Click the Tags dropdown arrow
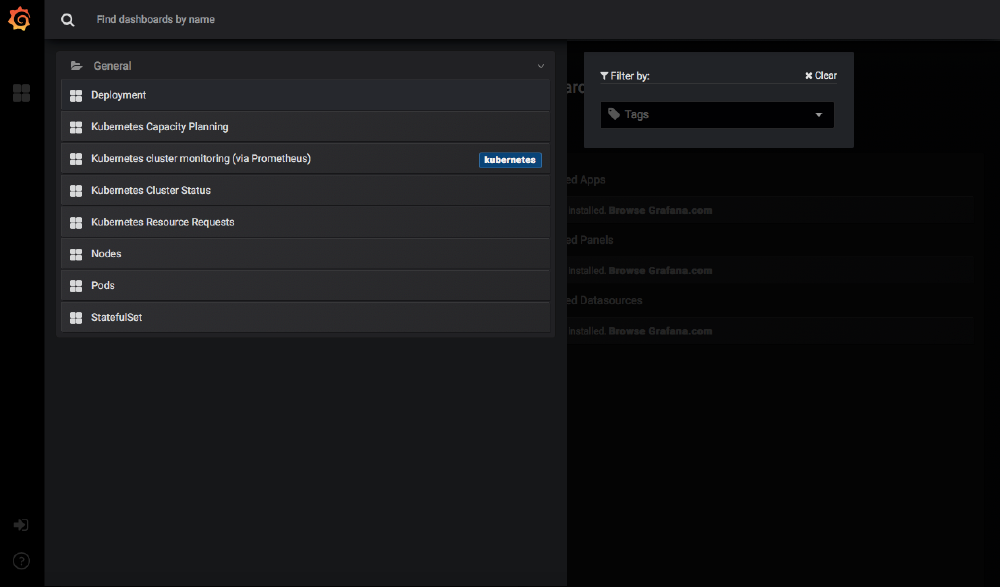 (818, 114)
